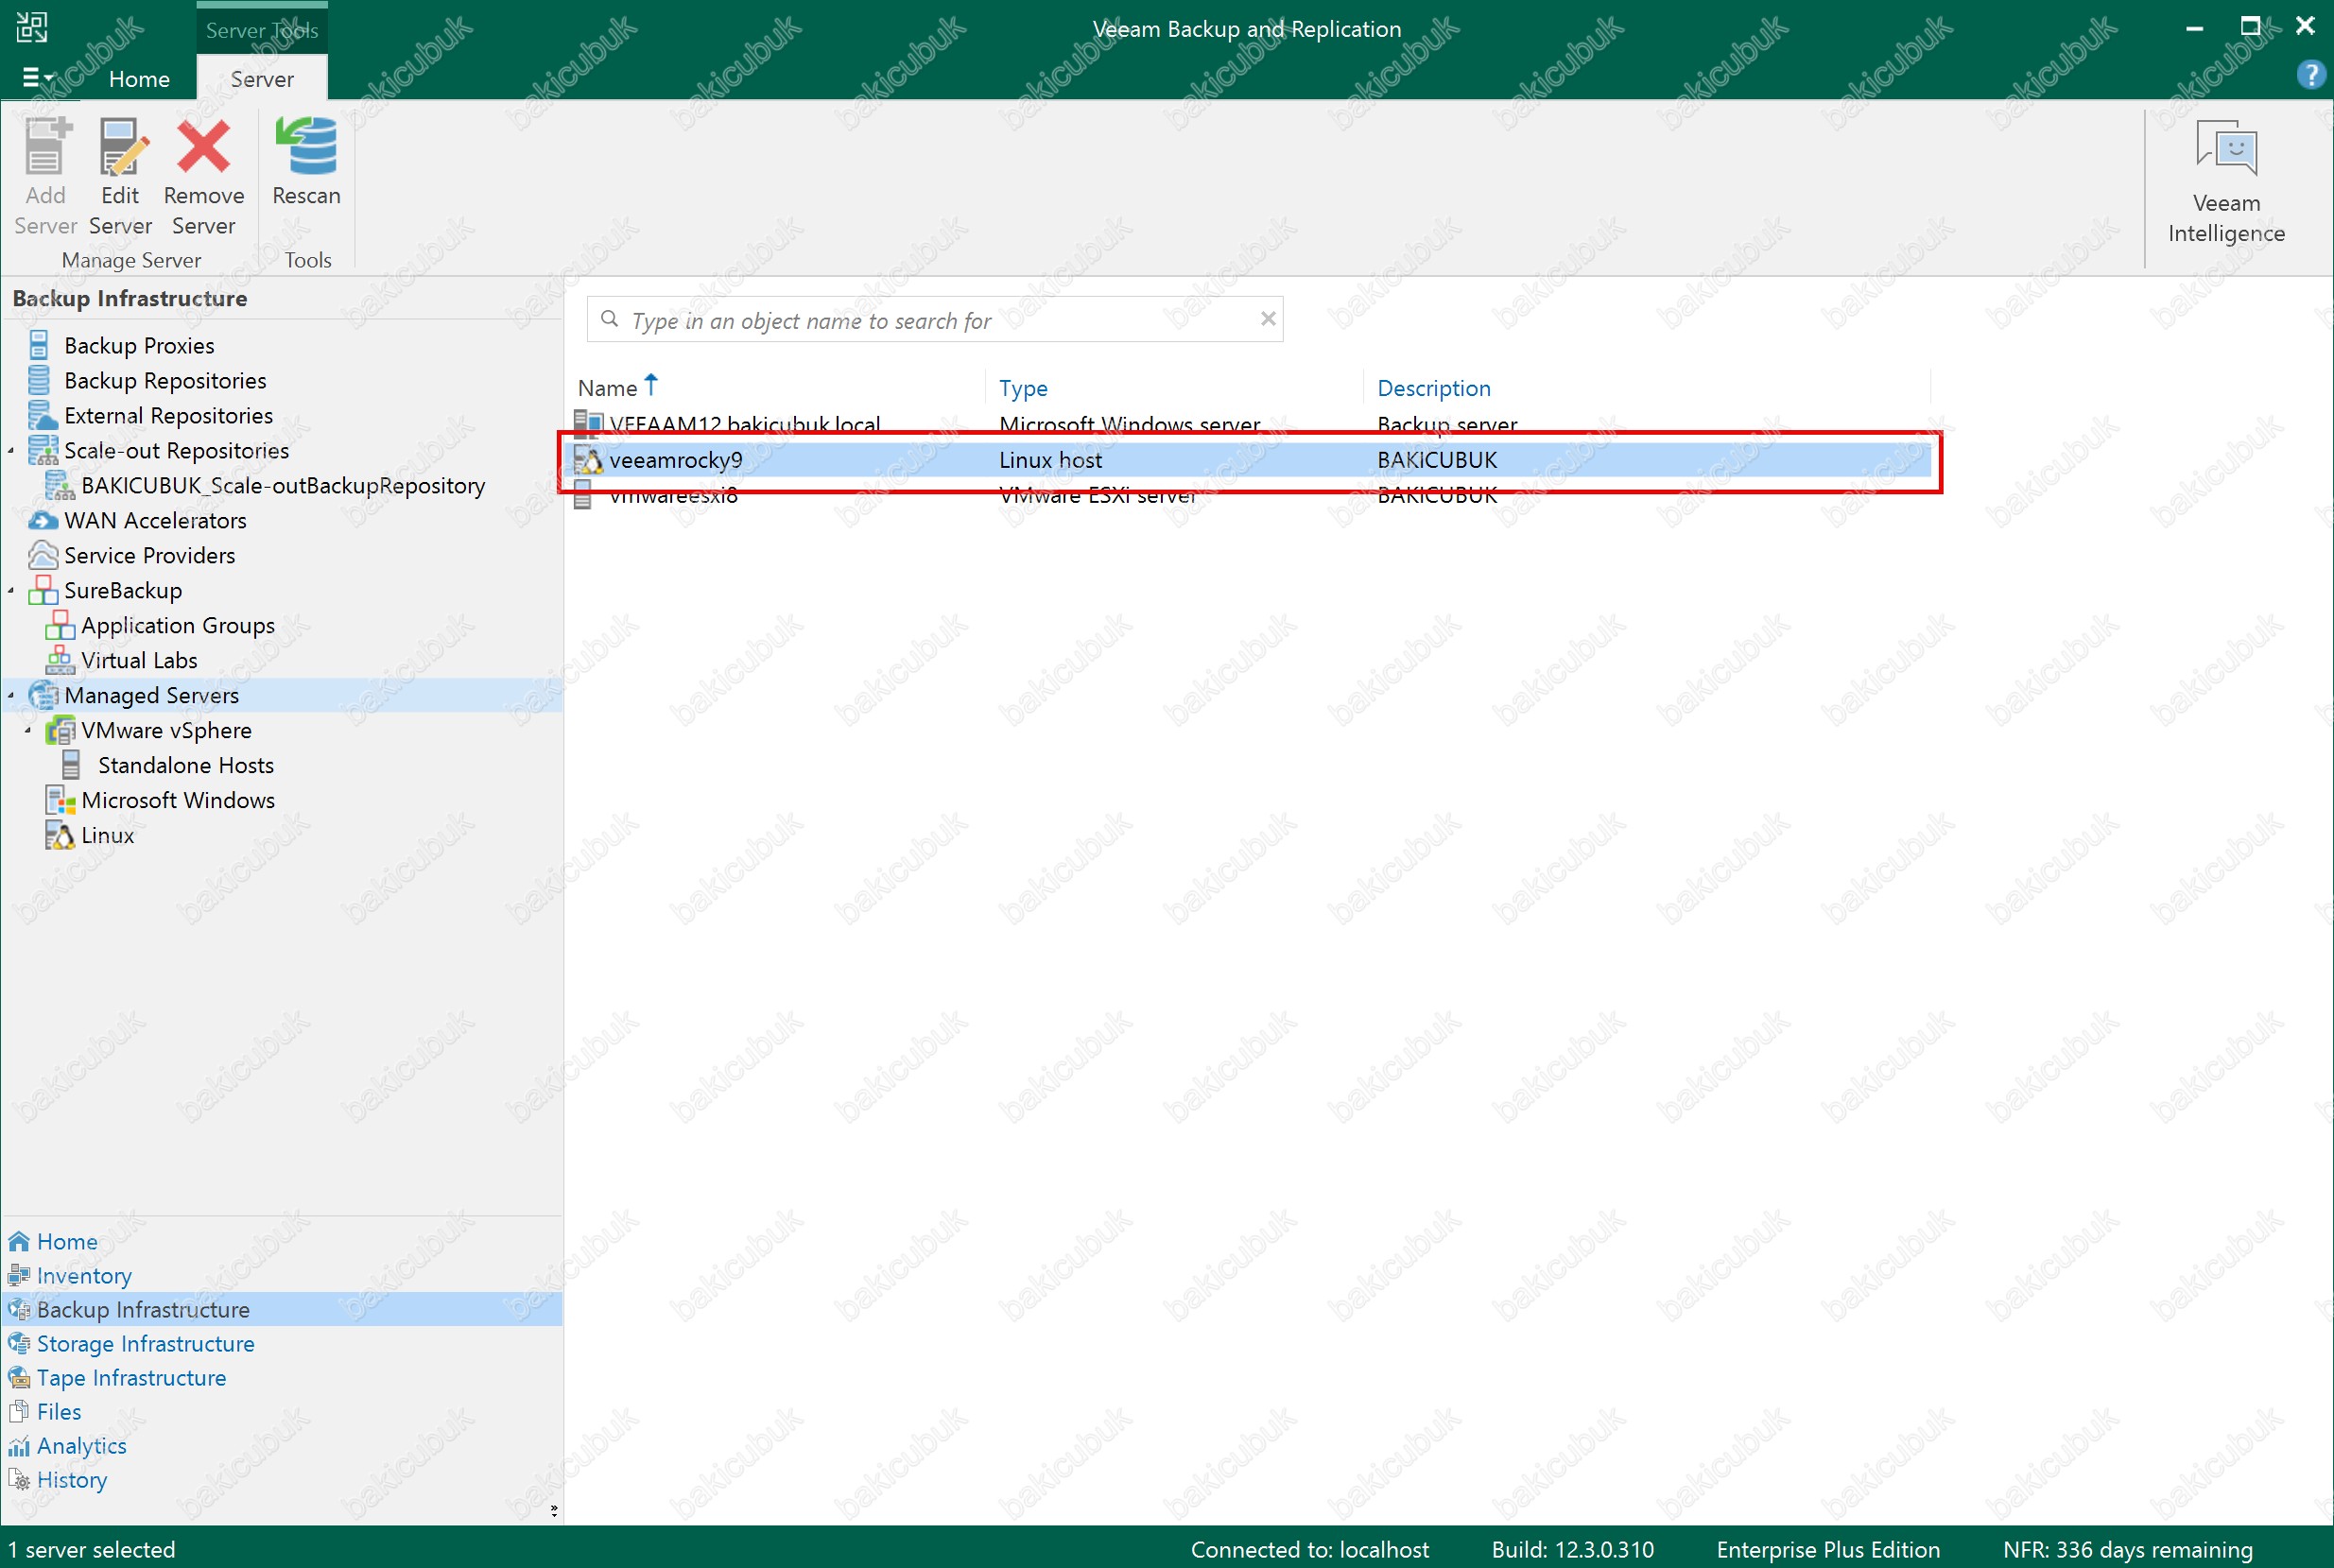Switch to the Server ribbon tab
2334x1568 pixels.
point(262,79)
